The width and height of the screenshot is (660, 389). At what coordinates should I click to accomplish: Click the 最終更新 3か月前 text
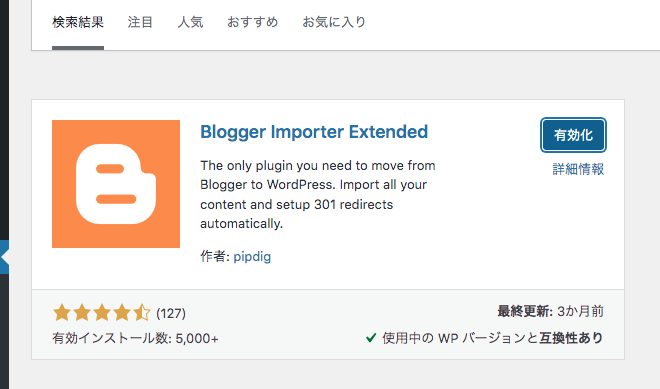point(551,312)
